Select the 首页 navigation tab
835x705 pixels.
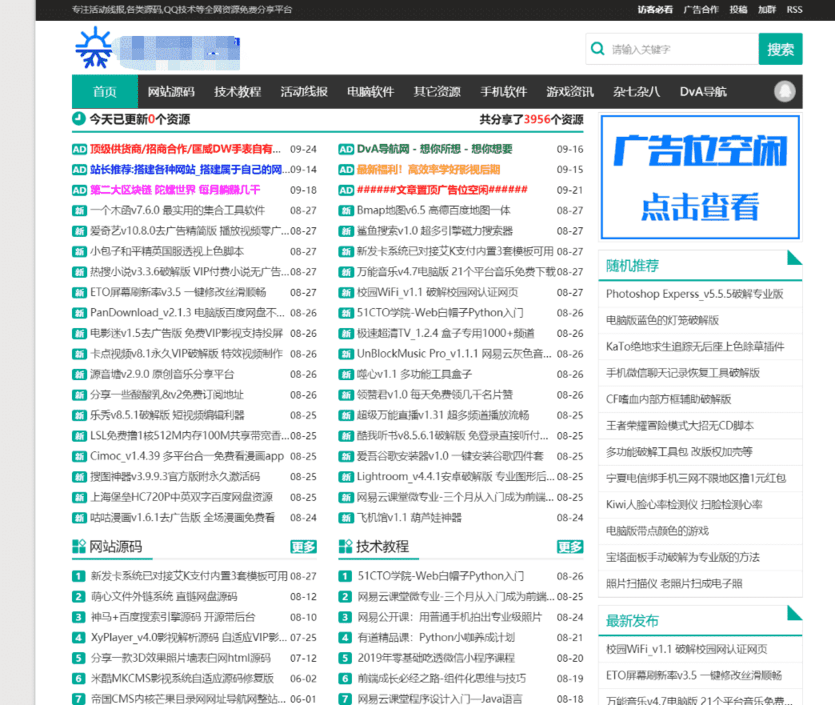(103, 91)
